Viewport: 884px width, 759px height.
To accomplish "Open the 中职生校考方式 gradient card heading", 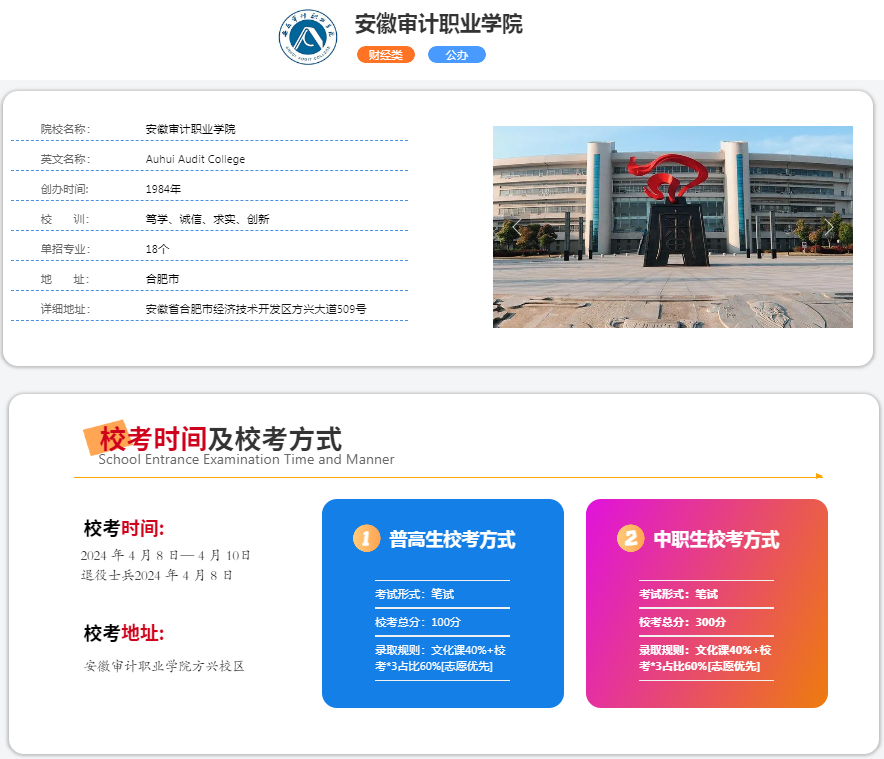I will coord(716,540).
